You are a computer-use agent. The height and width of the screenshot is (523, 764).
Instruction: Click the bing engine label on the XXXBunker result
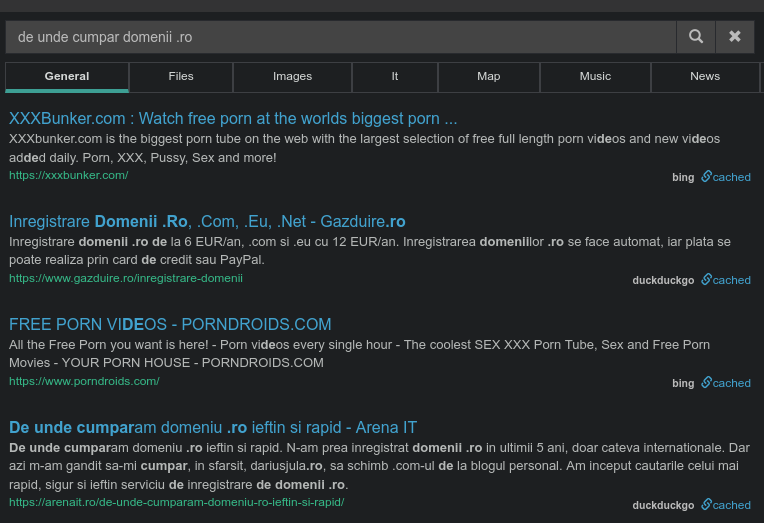point(683,177)
